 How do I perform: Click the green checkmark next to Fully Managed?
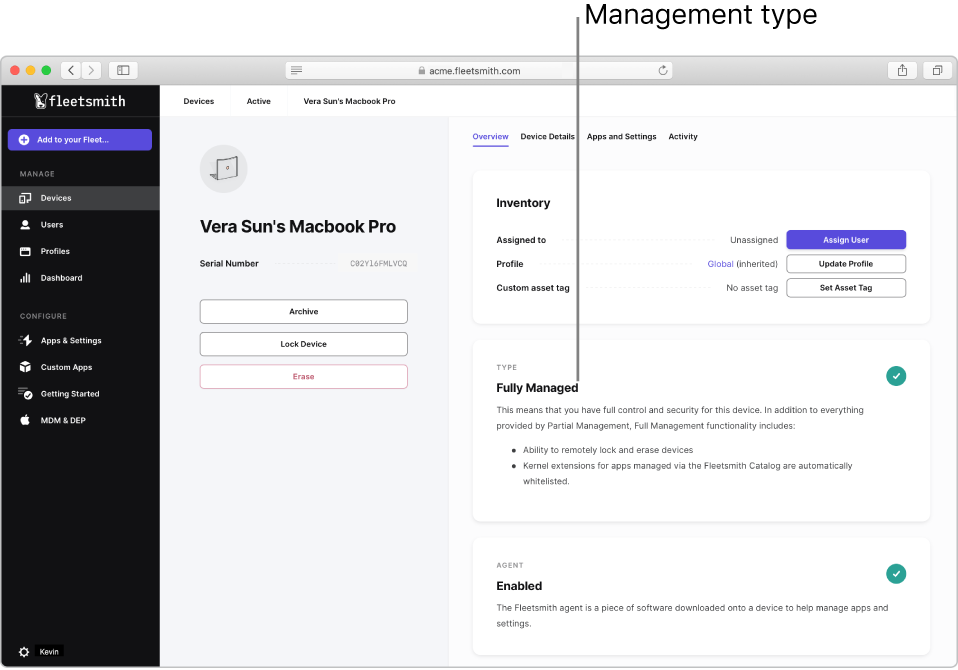point(896,376)
